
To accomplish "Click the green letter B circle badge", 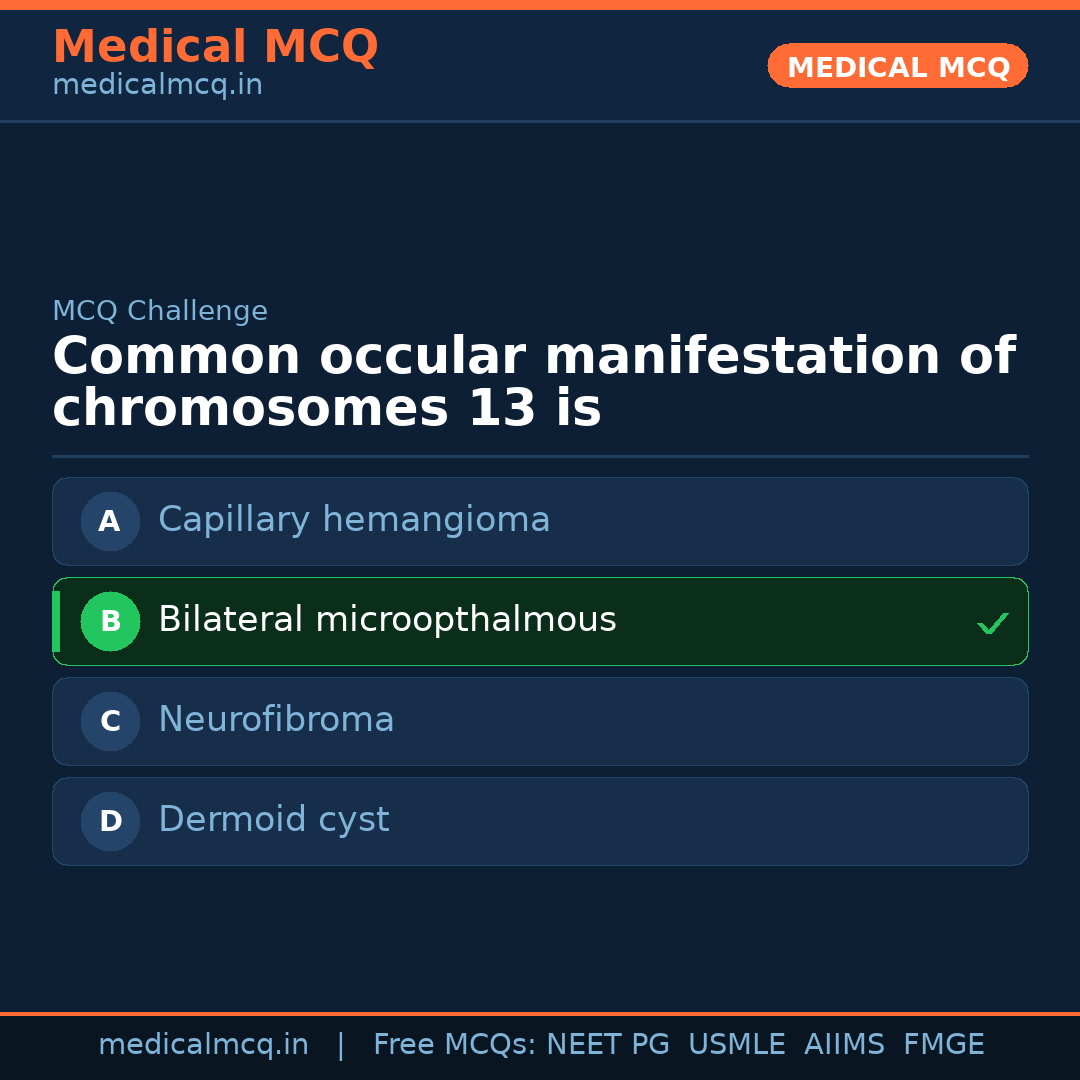I will click(110, 621).
